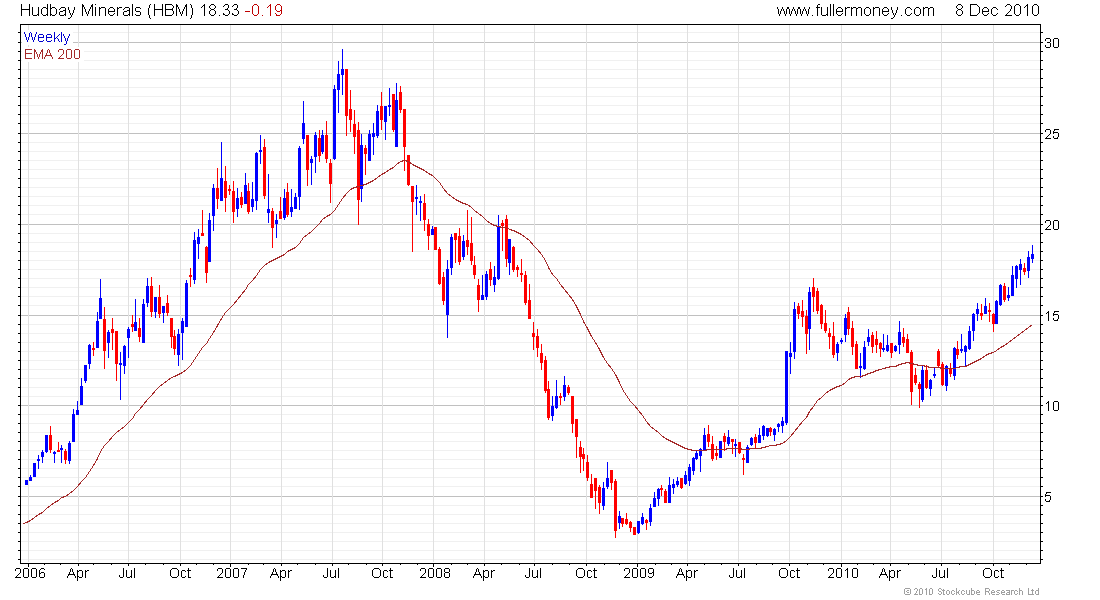Click the x-axis year label 2007

[x=232, y=573]
